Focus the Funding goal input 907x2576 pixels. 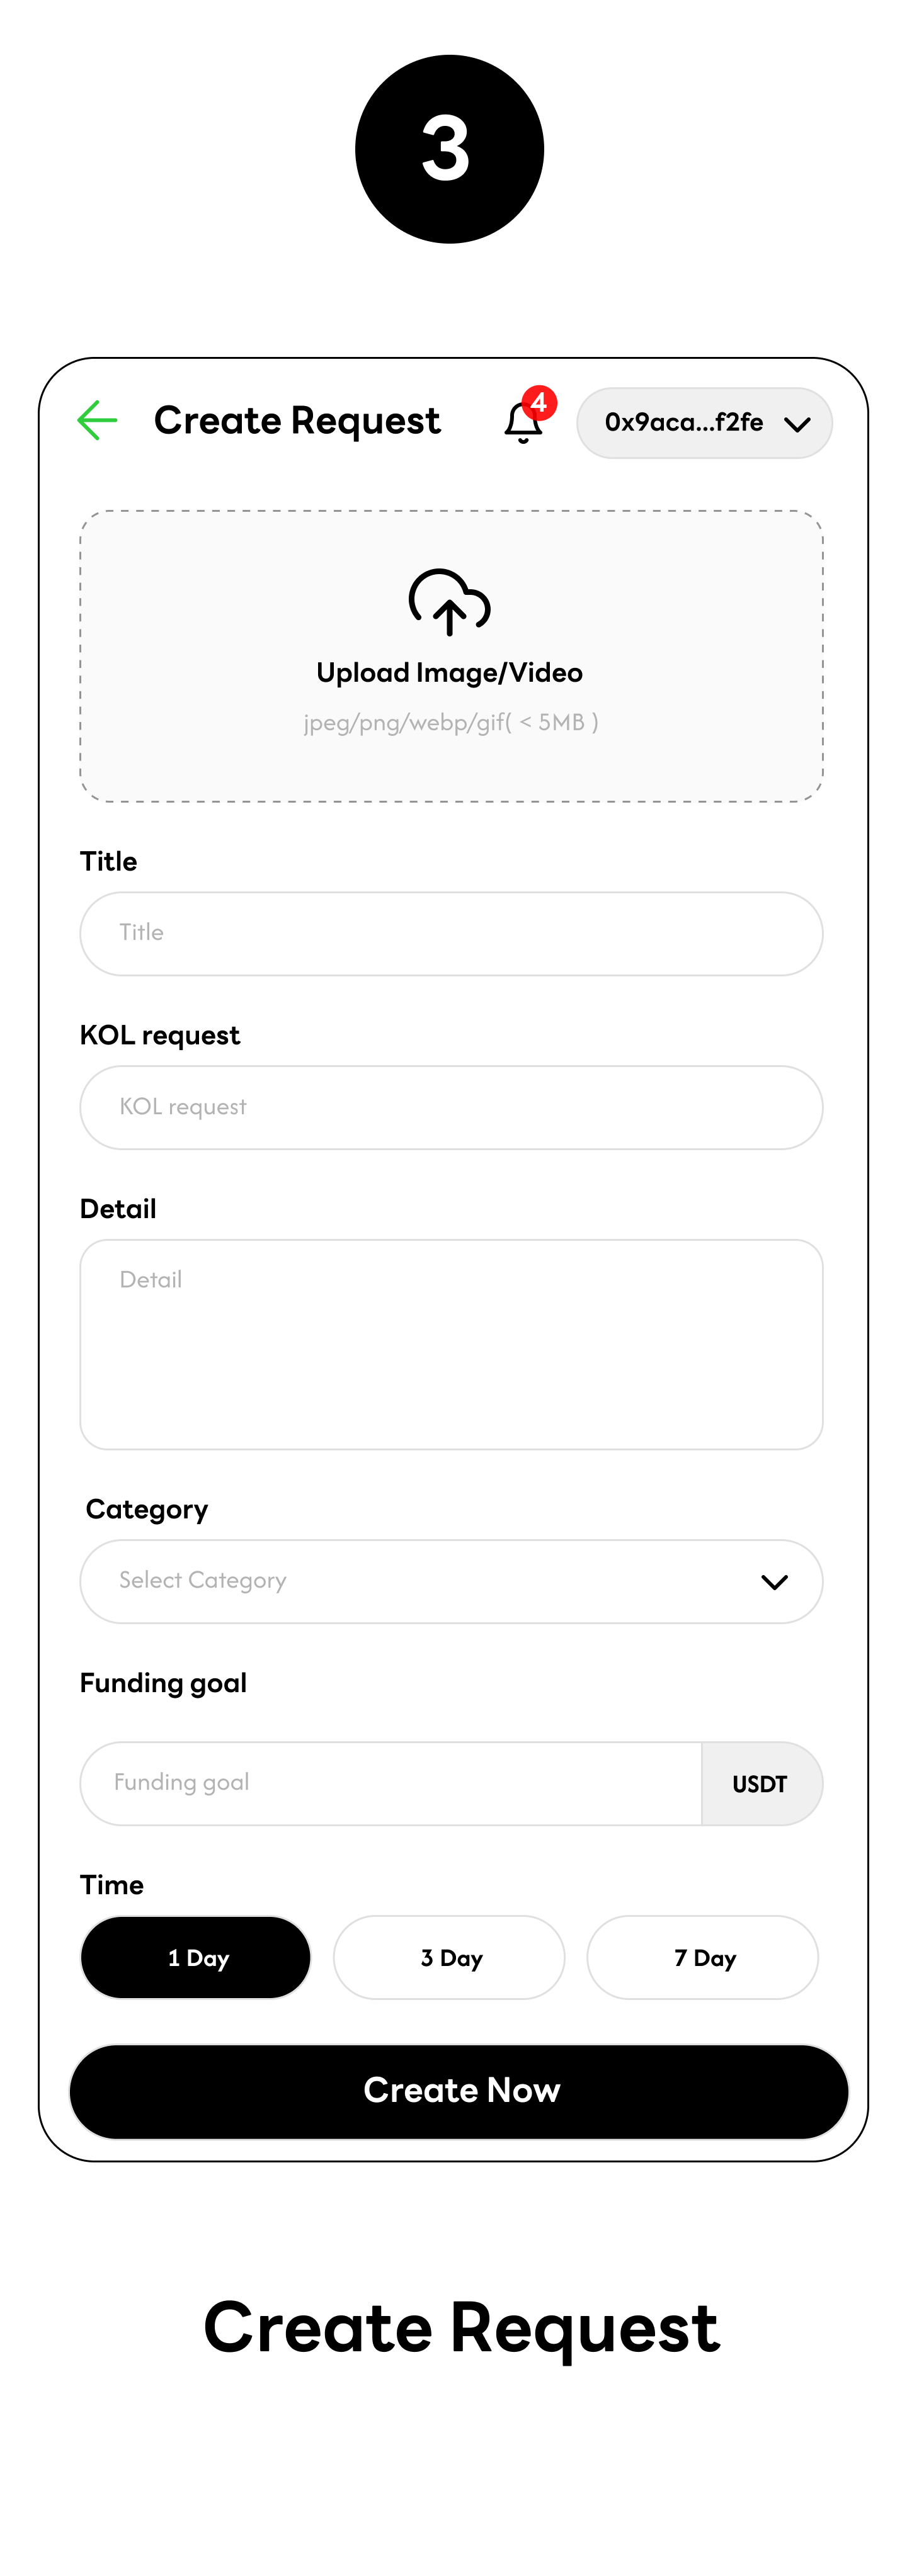click(x=391, y=1784)
